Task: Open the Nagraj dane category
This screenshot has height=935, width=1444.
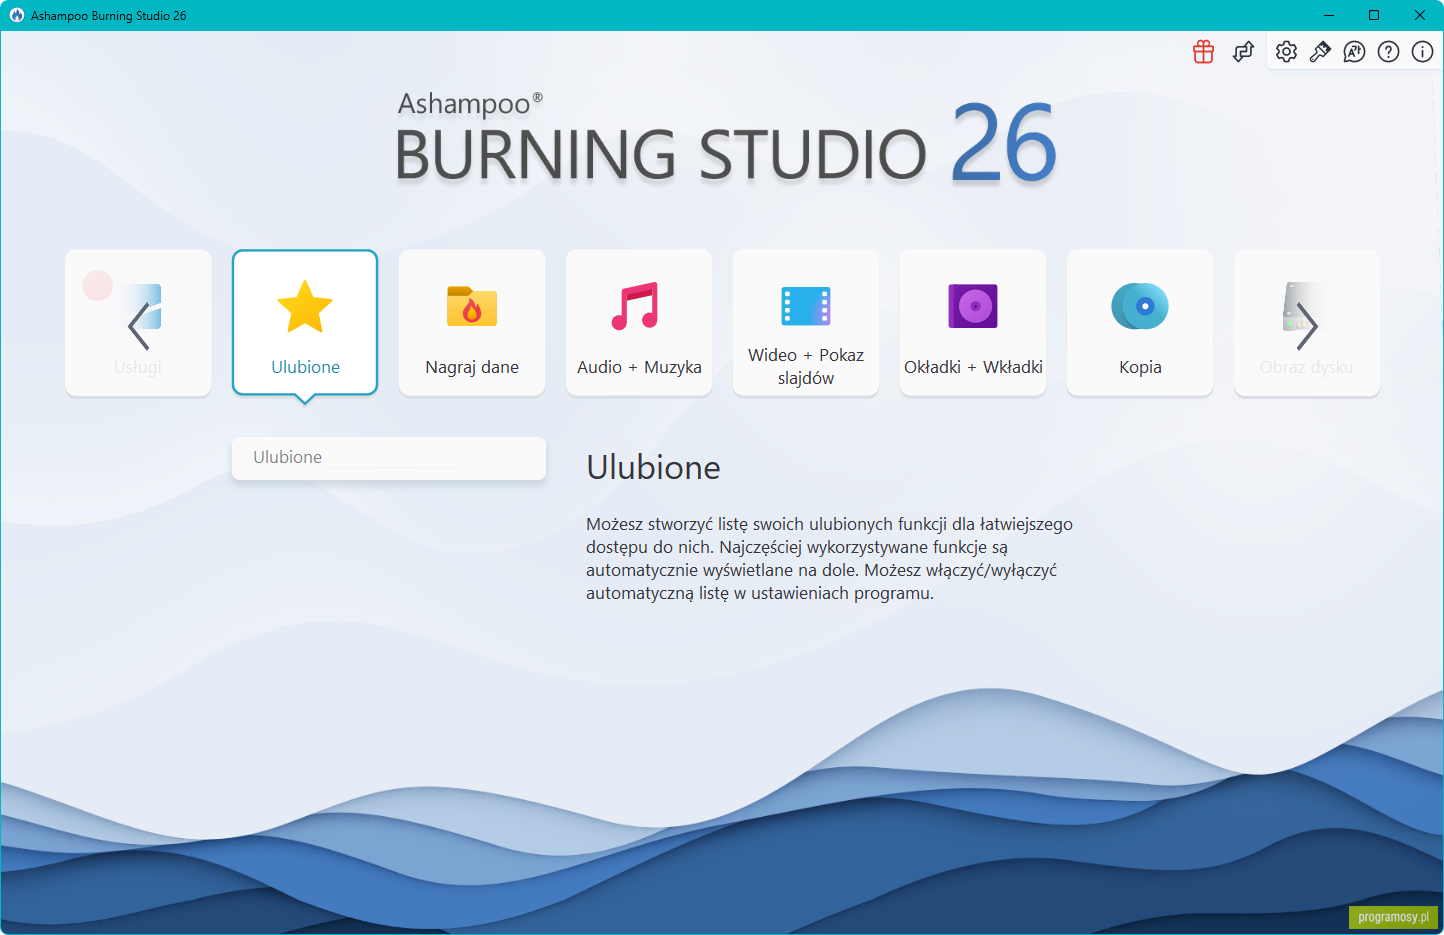Action: [x=472, y=322]
